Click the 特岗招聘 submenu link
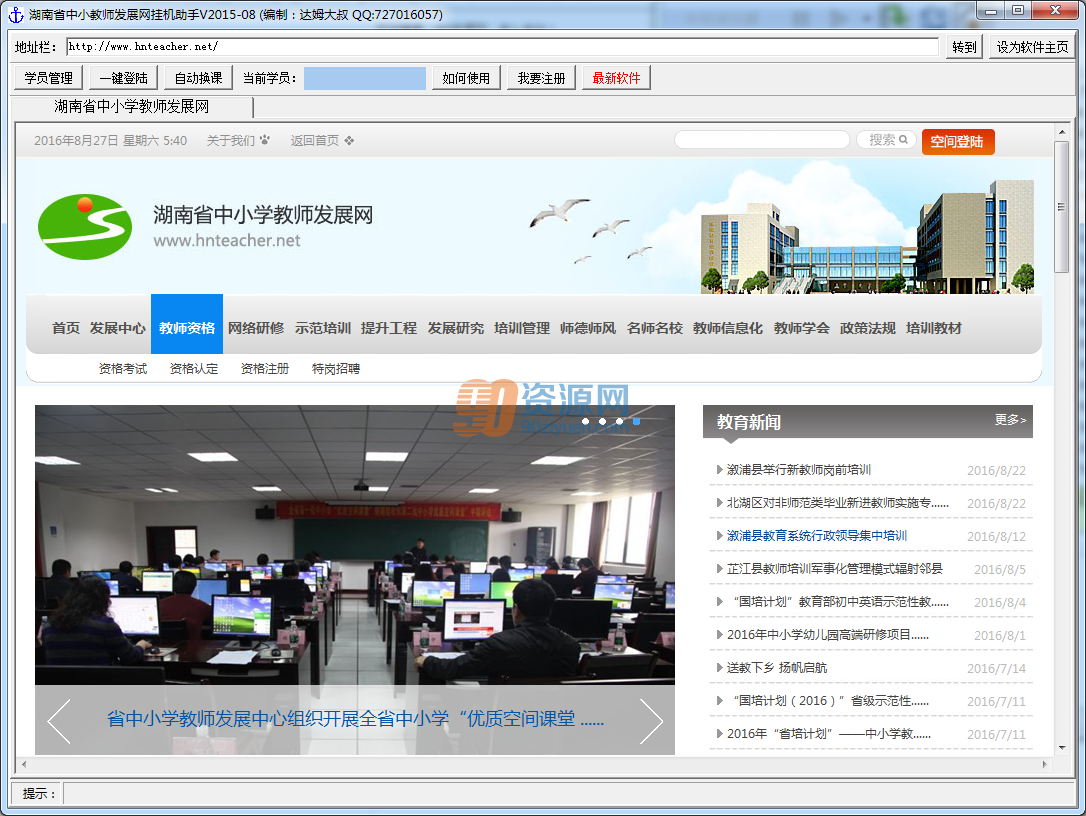Screen dimensions: 1086x816 point(336,369)
